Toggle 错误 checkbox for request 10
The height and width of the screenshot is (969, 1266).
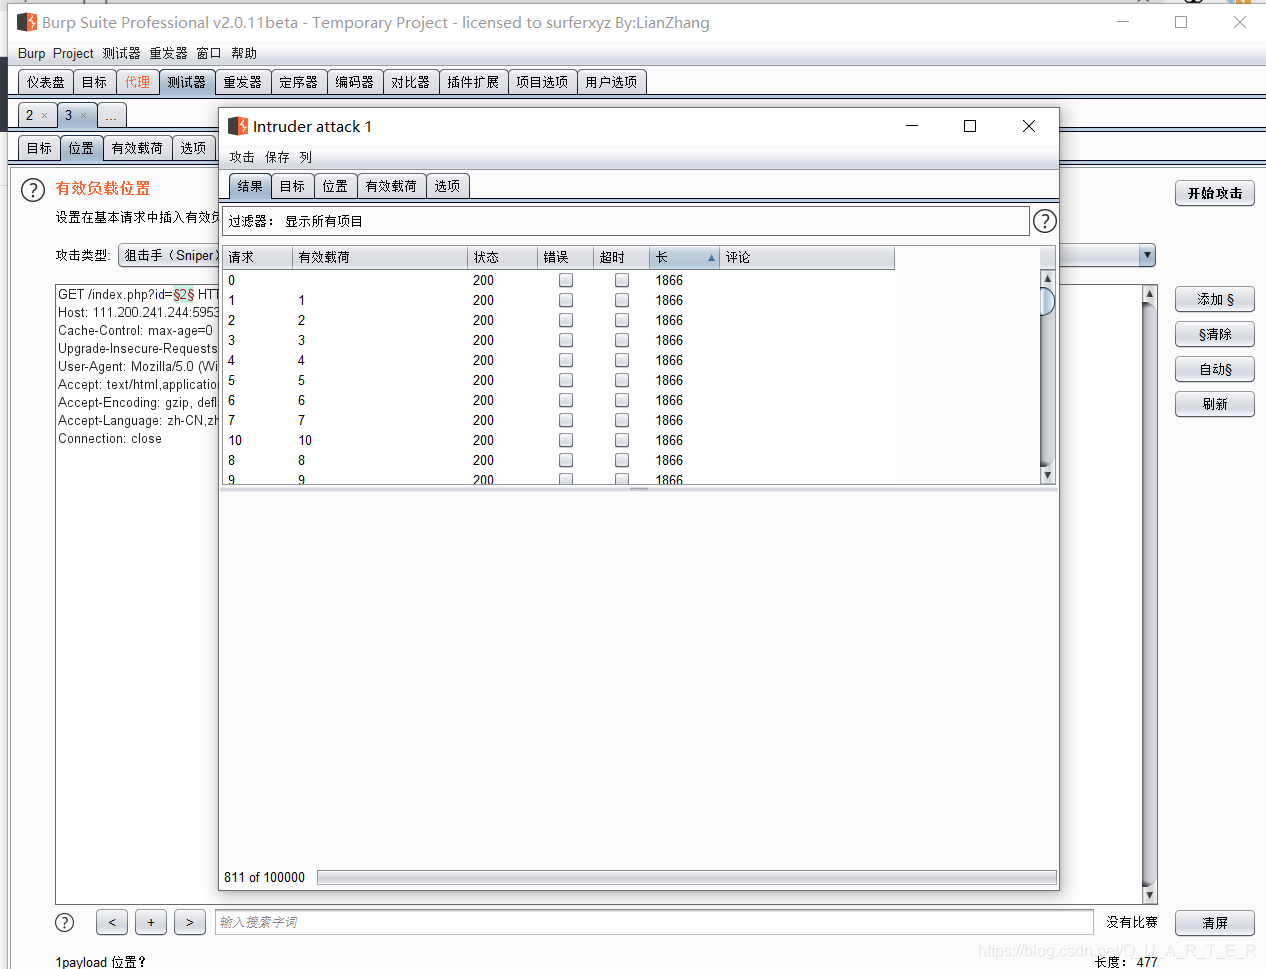566,440
